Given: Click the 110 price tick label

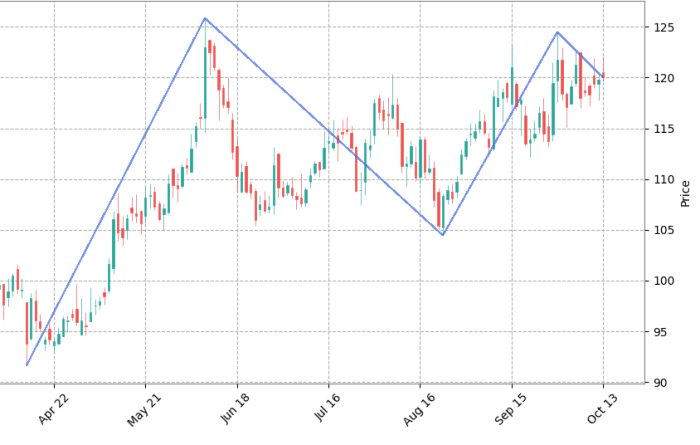Looking at the screenshot, I should 664,180.
